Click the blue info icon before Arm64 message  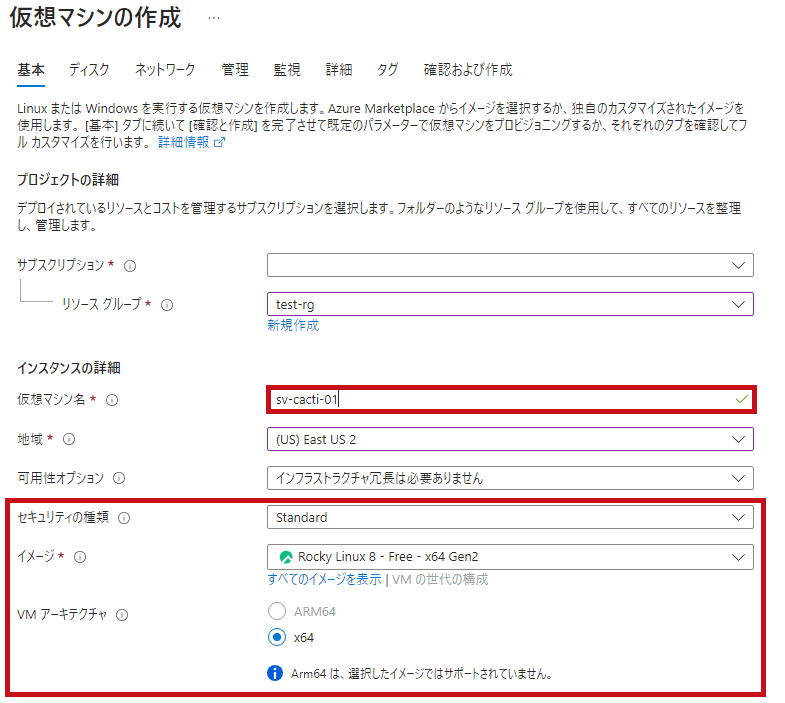click(x=275, y=673)
